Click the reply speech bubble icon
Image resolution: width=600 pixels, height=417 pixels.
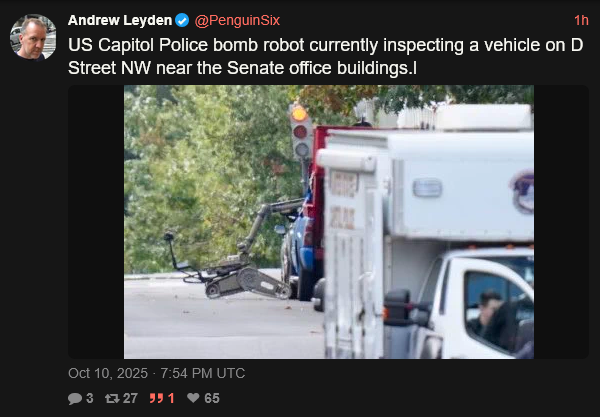pos(75,398)
